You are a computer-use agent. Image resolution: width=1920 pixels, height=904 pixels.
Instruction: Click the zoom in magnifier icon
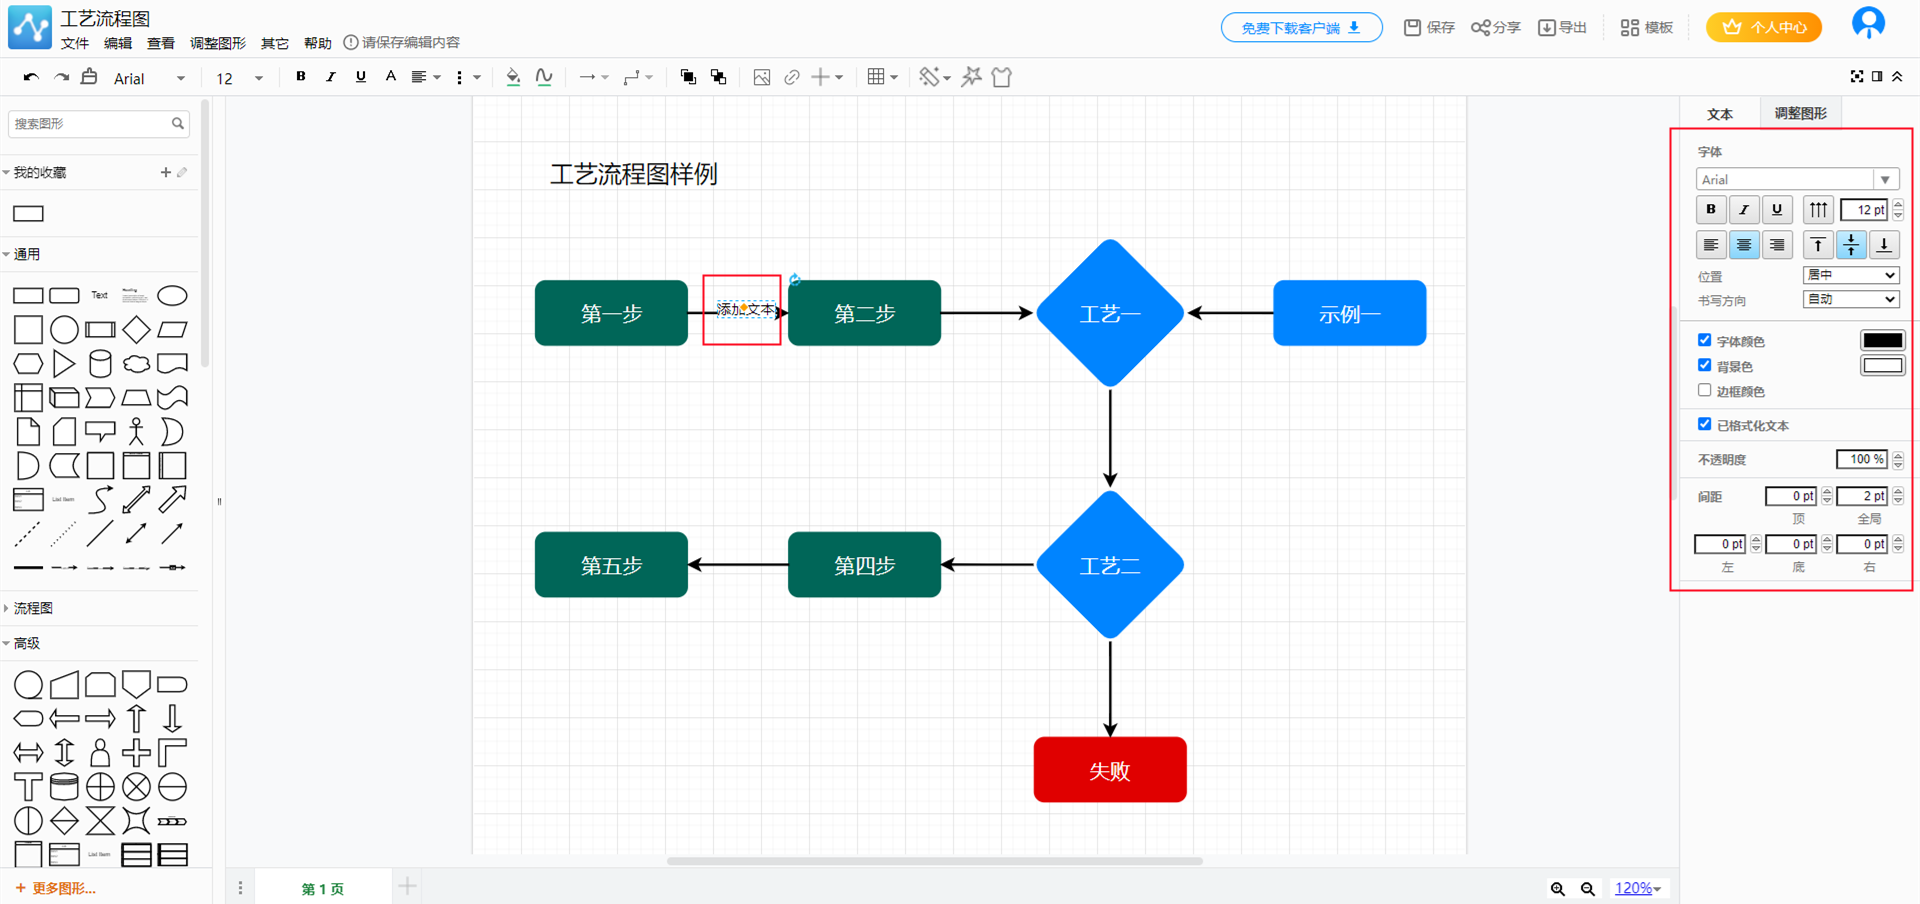[x=1558, y=888]
